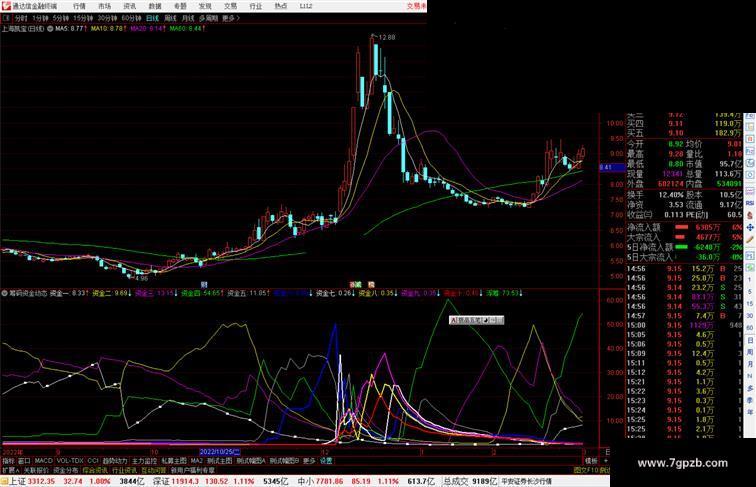Open the 行业资讯 tab

coord(124,470)
